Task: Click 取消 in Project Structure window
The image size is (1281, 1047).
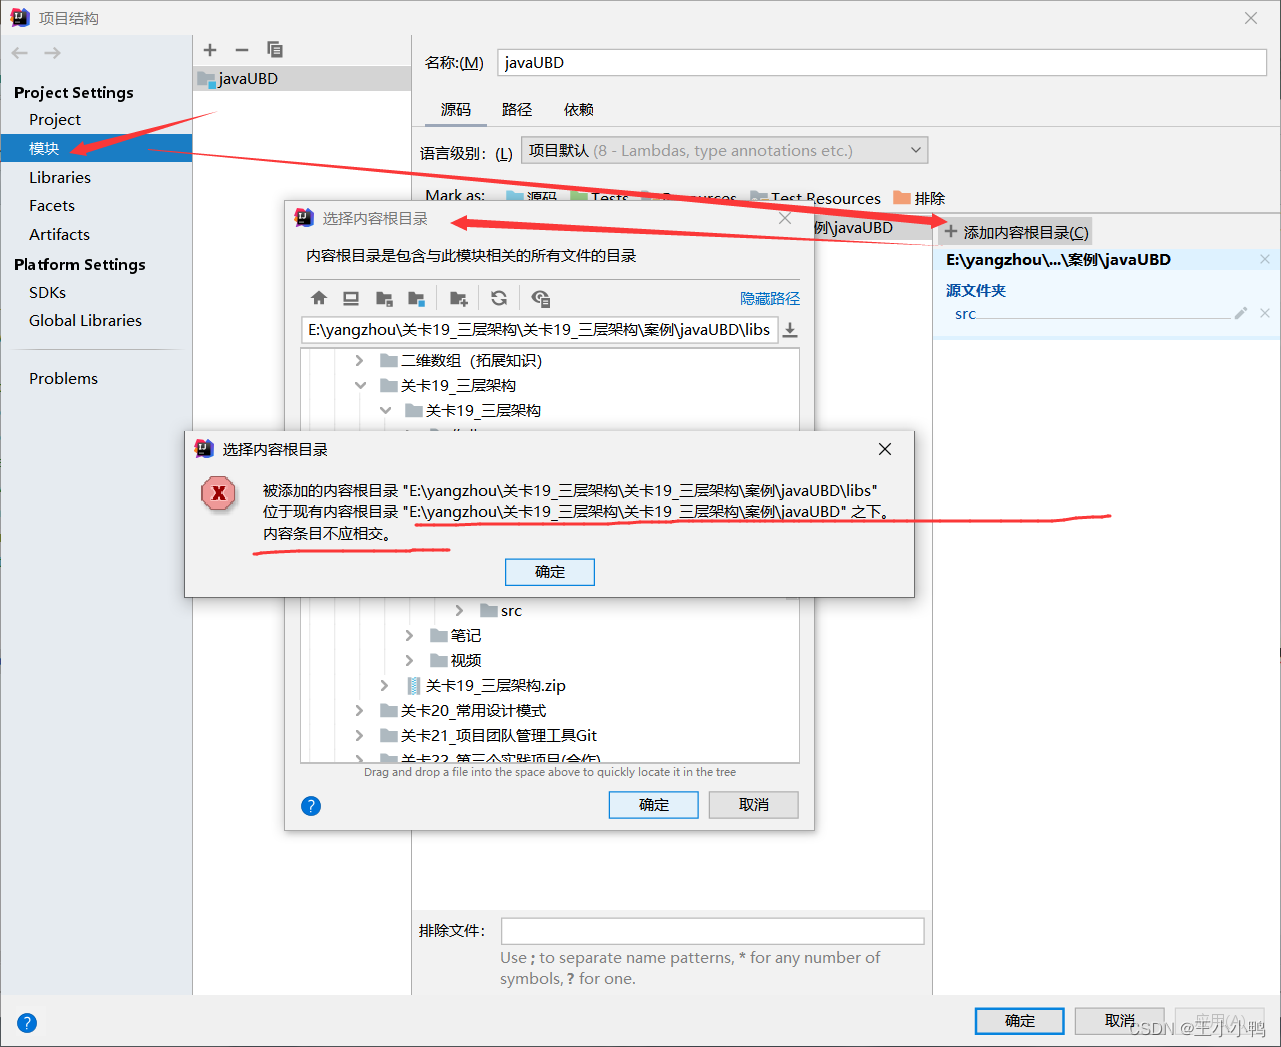Action: click(1120, 1021)
